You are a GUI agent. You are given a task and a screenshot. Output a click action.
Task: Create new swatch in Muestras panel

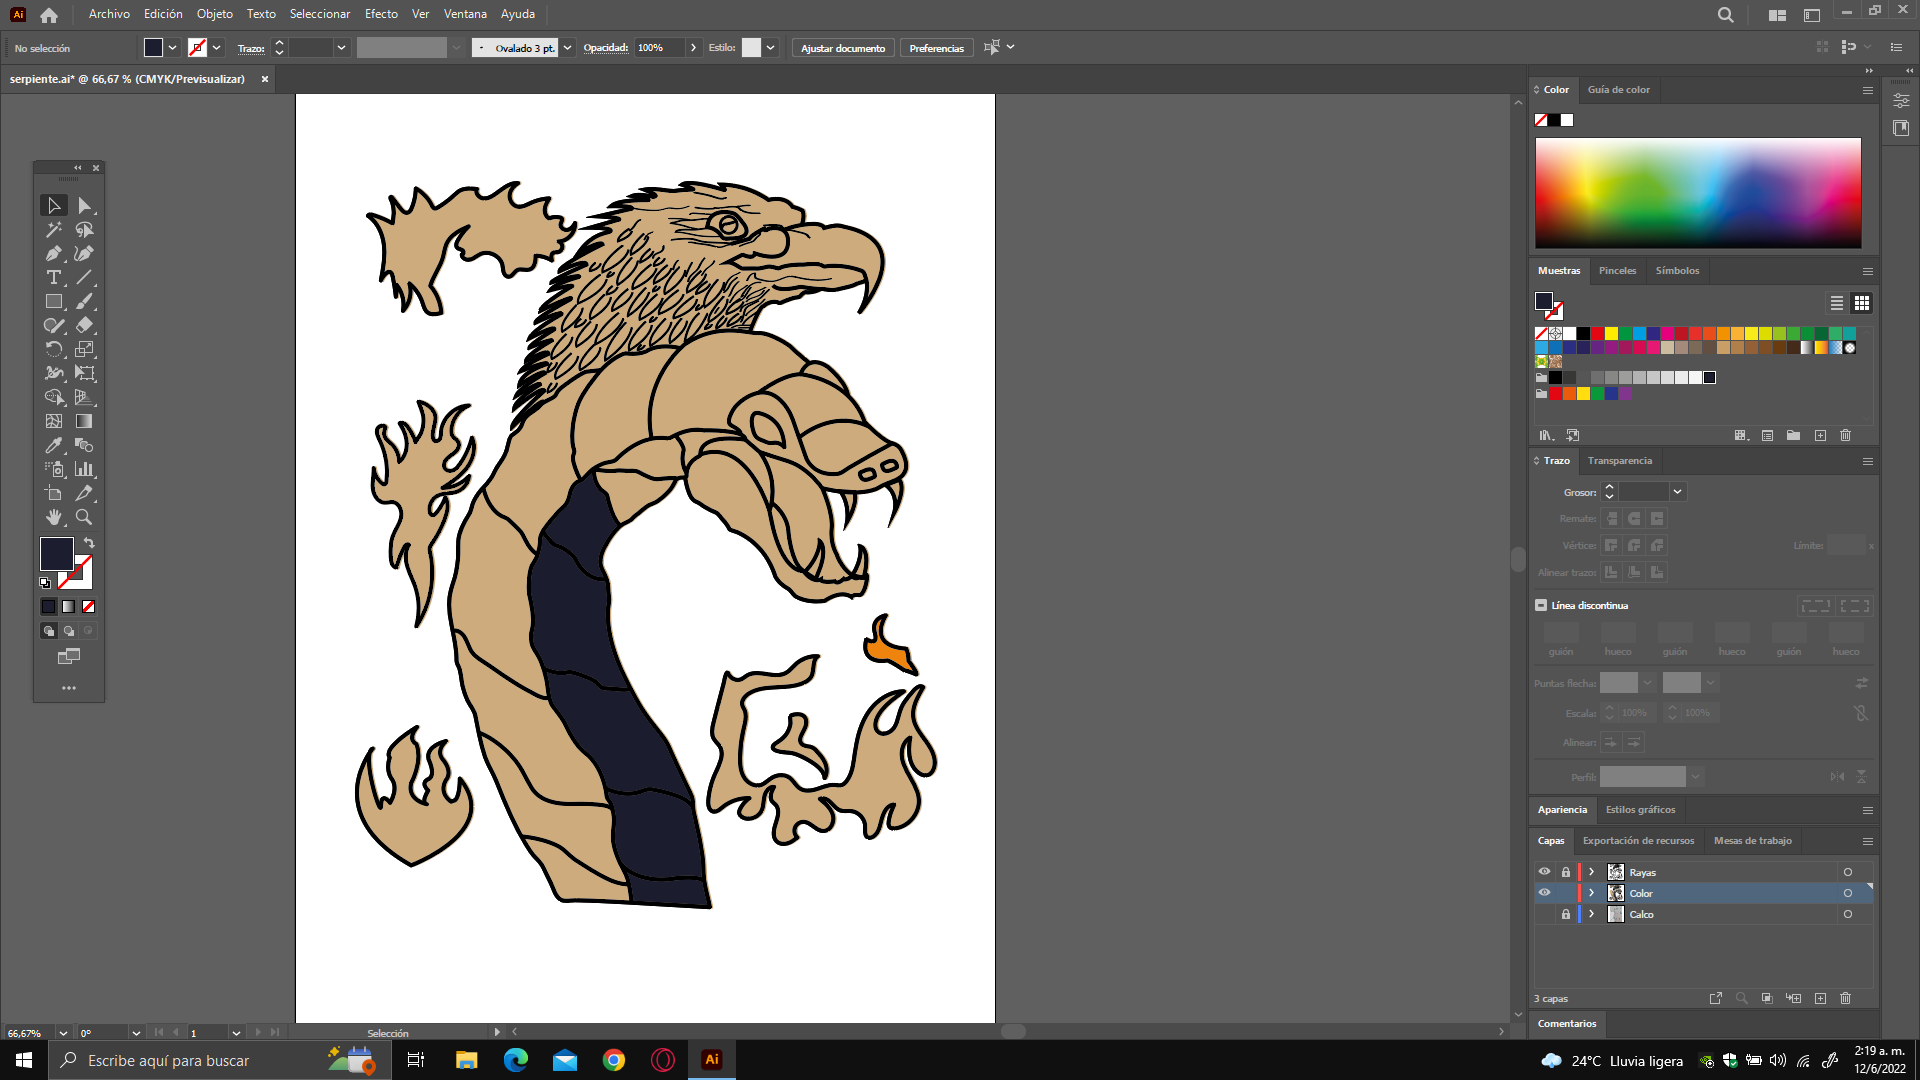coord(1820,436)
